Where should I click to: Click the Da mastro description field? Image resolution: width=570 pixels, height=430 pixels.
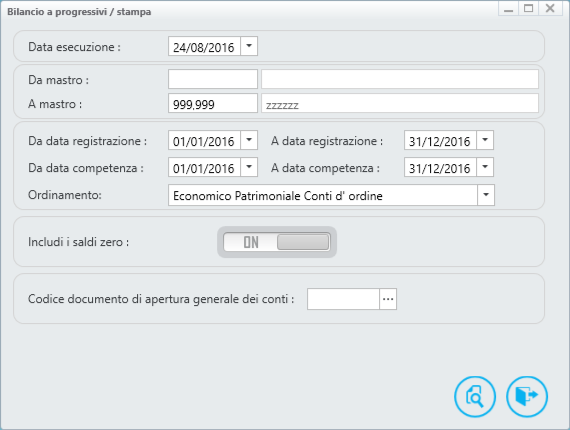click(x=400, y=79)
